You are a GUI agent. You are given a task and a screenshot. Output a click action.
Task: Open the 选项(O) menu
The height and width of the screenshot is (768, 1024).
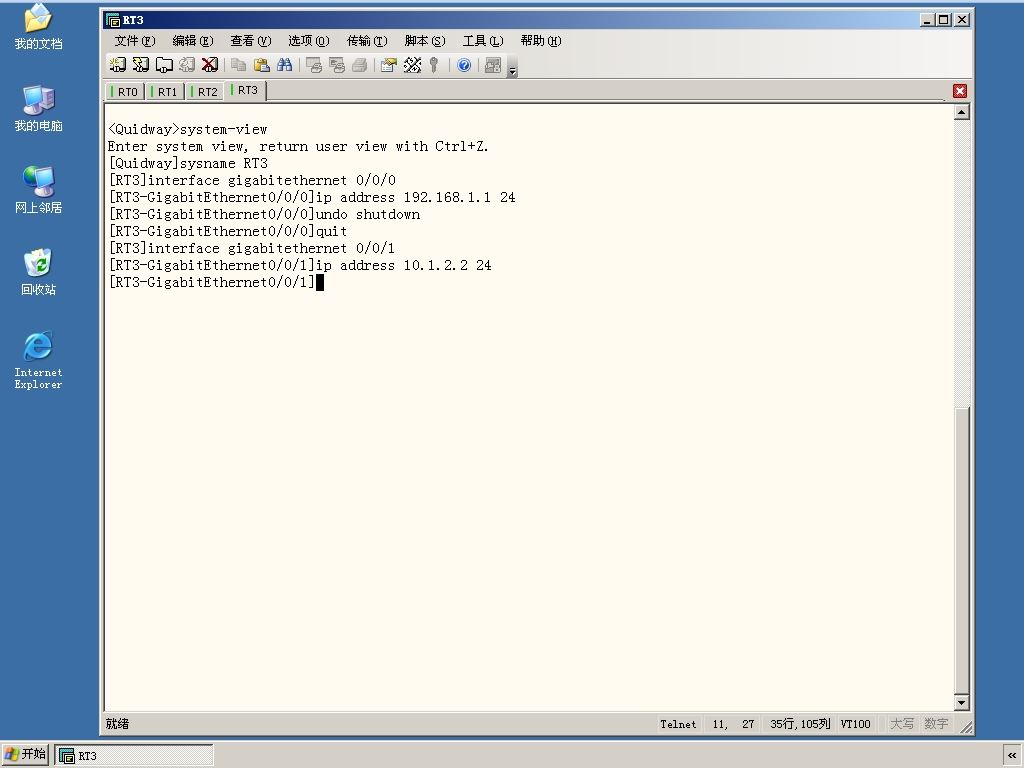pos(308,40)
